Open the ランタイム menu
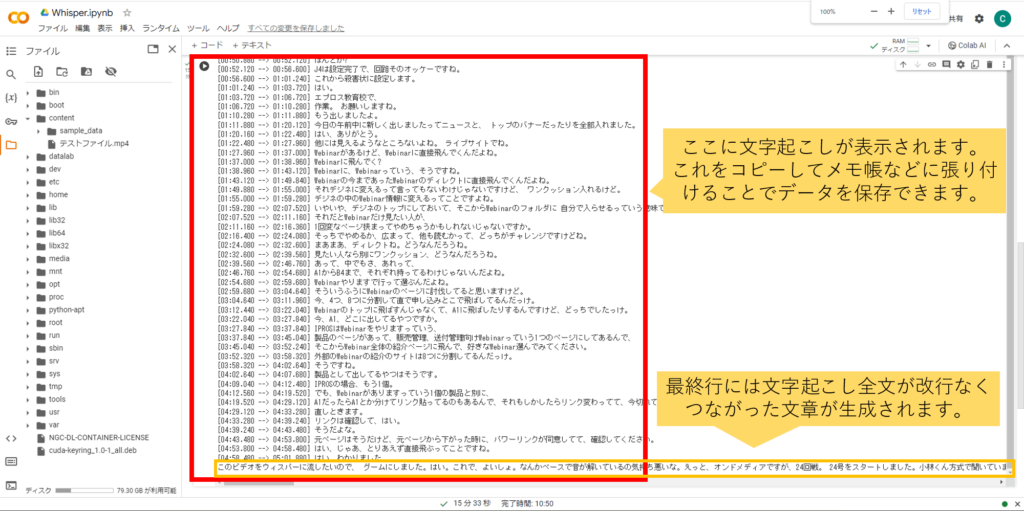 point(162,28)
